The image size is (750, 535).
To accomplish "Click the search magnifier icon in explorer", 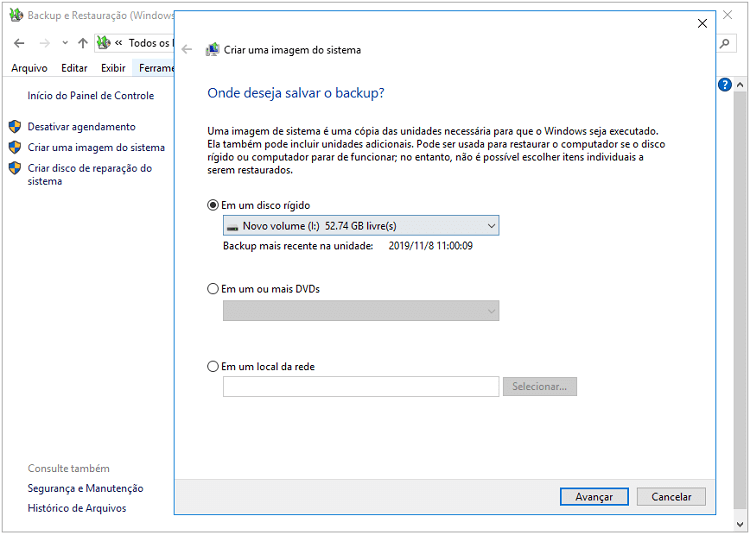I will click(x=725, y=43).
